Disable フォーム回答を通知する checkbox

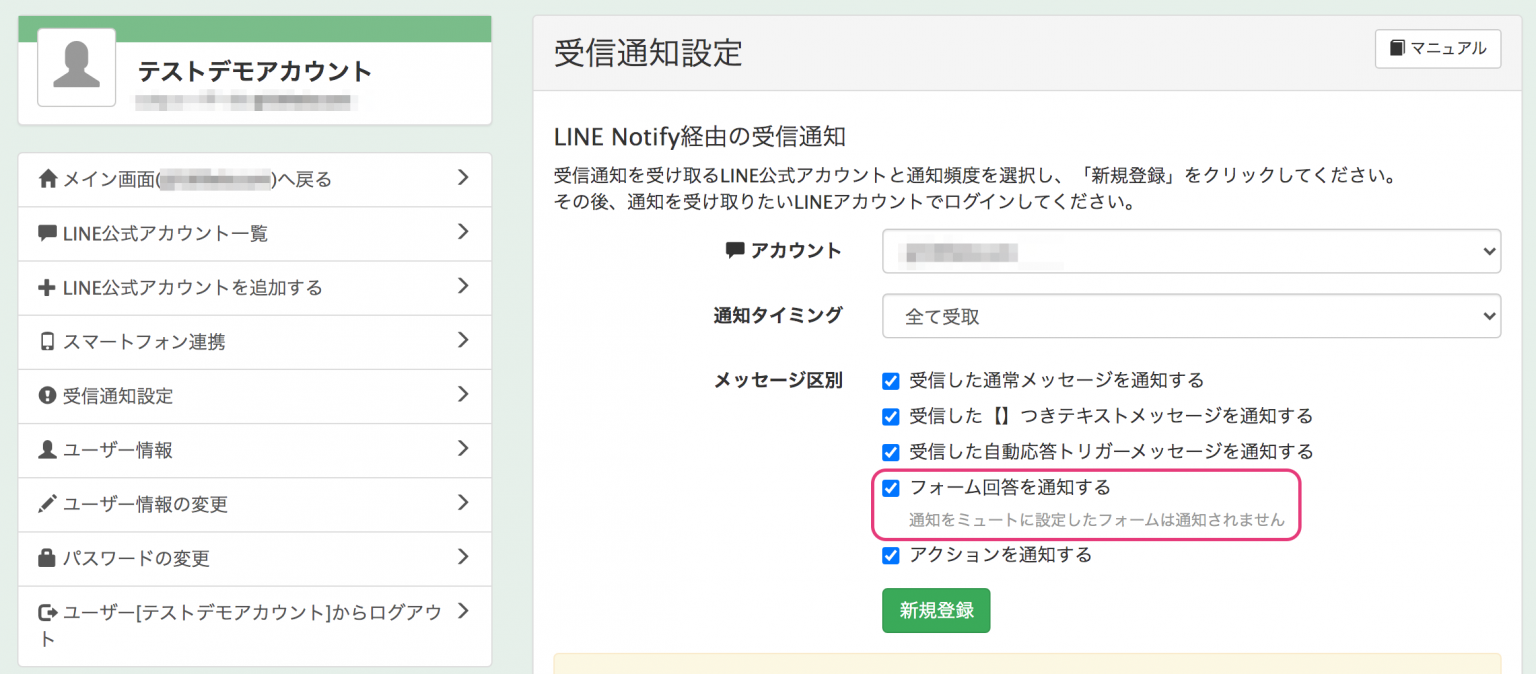coord(890,488)
